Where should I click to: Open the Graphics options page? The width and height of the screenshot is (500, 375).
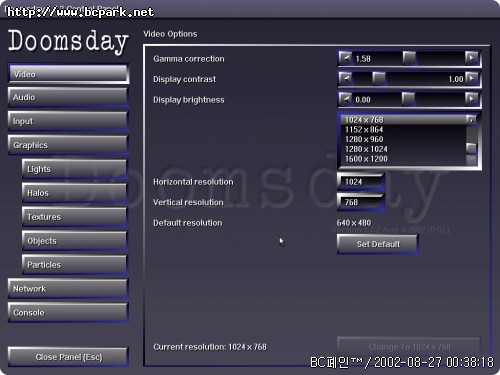point(68,145)
